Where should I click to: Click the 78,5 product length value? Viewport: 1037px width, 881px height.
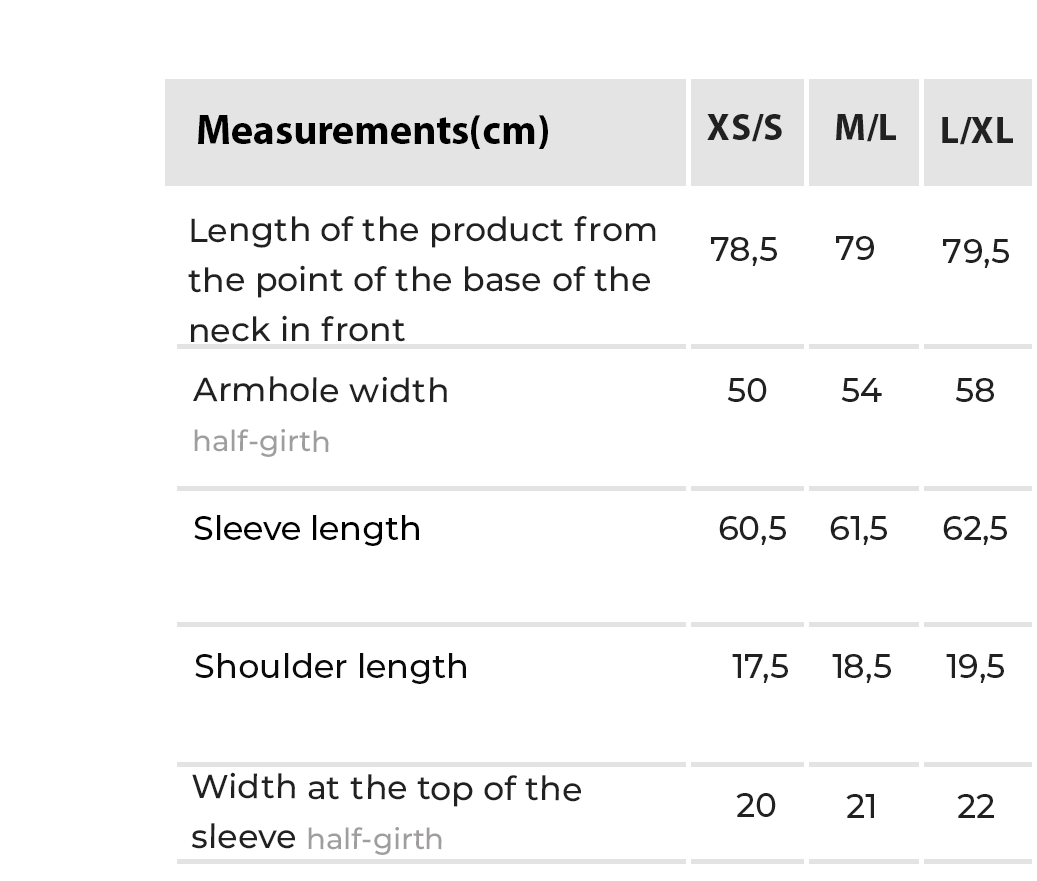[744, 249]
